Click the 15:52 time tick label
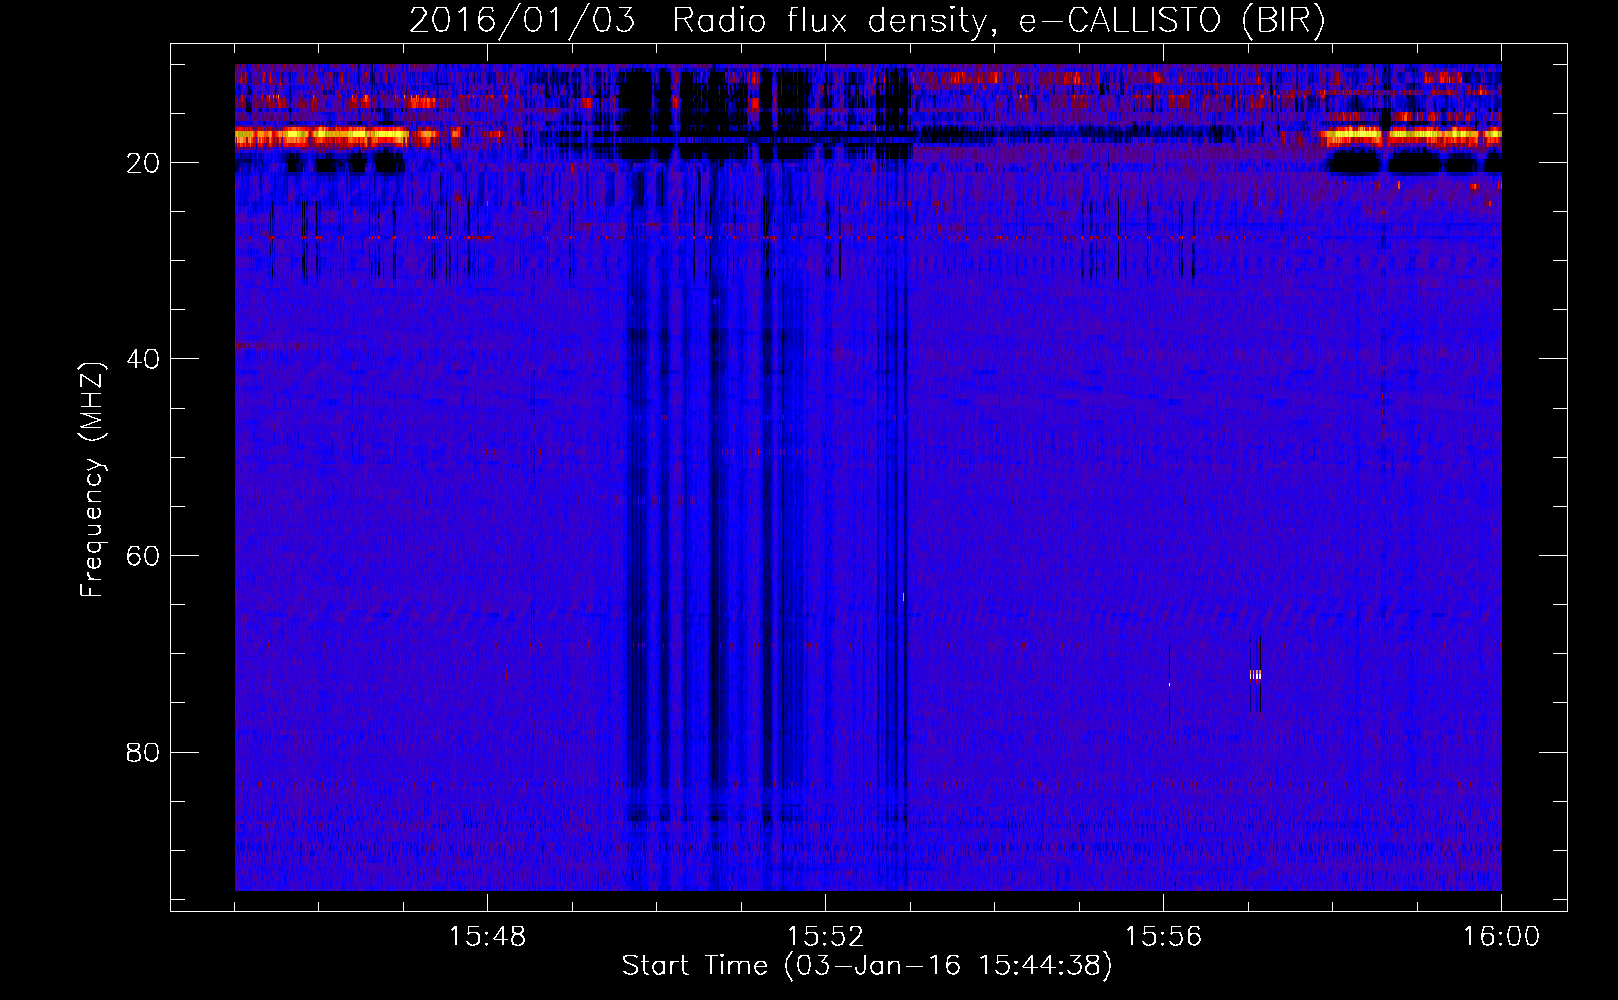Image resolution: width=1618 pixels, height=1000 pixels. coord(825,937)
